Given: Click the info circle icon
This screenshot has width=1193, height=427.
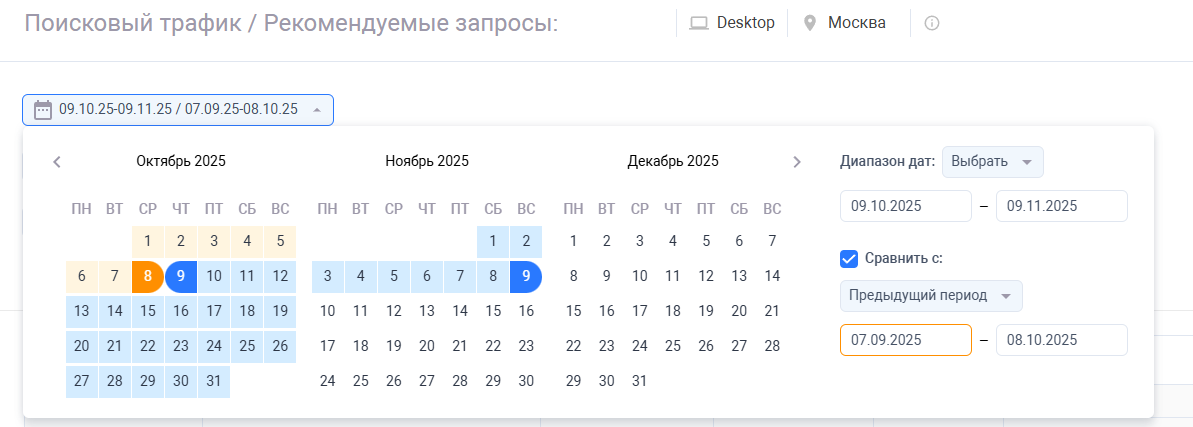Looking at the screenshot, I should pyautogui.click(x=932, y=23).
